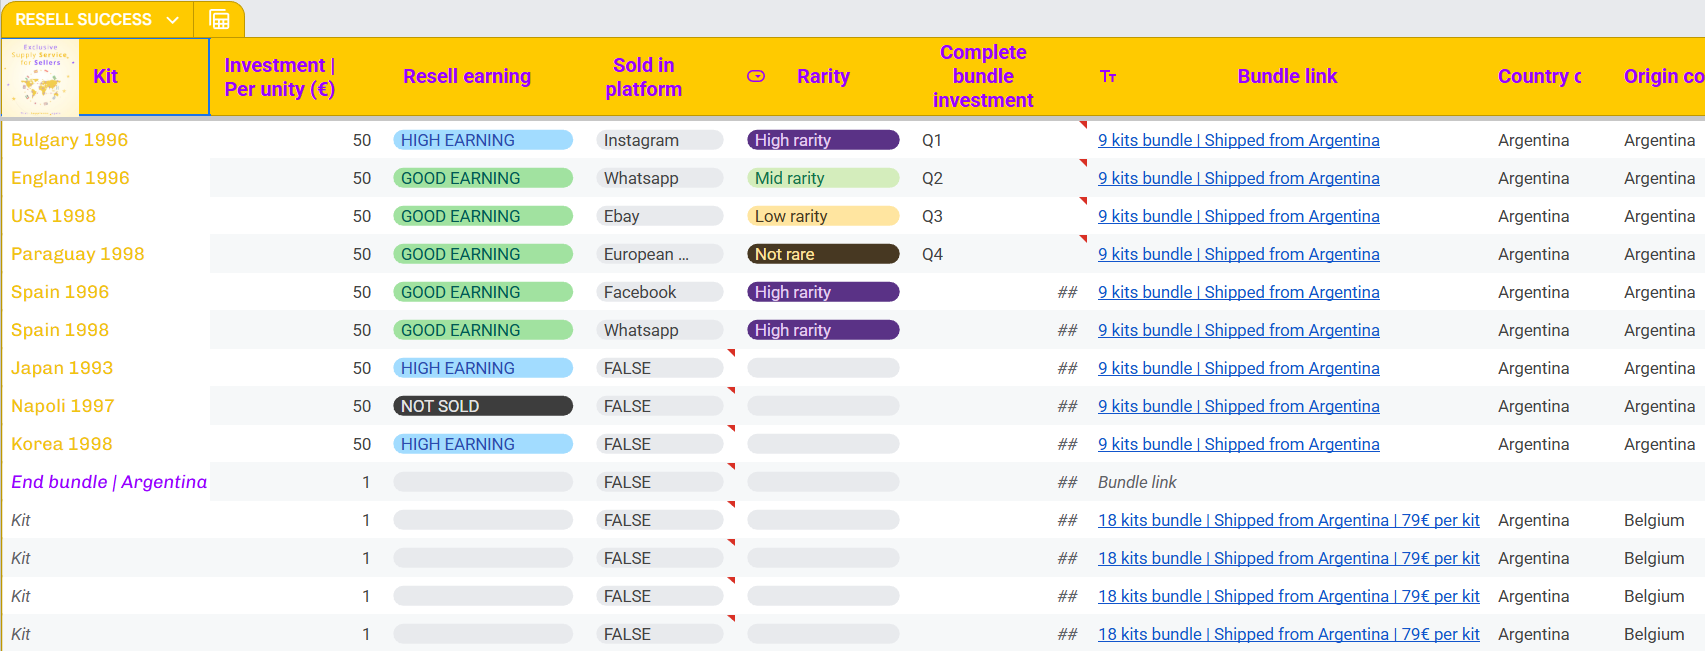Open the bundle link in Bulgary 1996 row
1705x651 pixels.
pyautogui.click(x=1238, y=140)
